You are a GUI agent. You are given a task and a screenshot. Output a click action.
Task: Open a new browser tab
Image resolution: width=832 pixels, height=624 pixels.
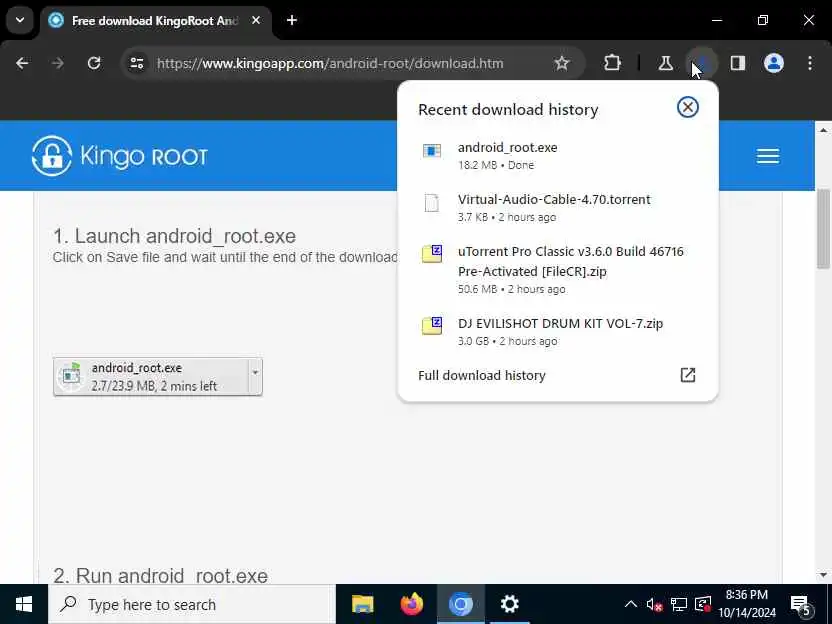(292, 20)
